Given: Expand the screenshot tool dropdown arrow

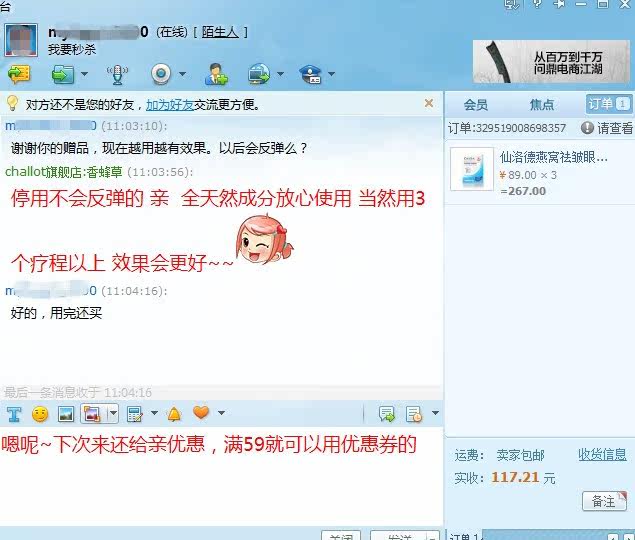Looking at the screenshot, I should [113, 414].
